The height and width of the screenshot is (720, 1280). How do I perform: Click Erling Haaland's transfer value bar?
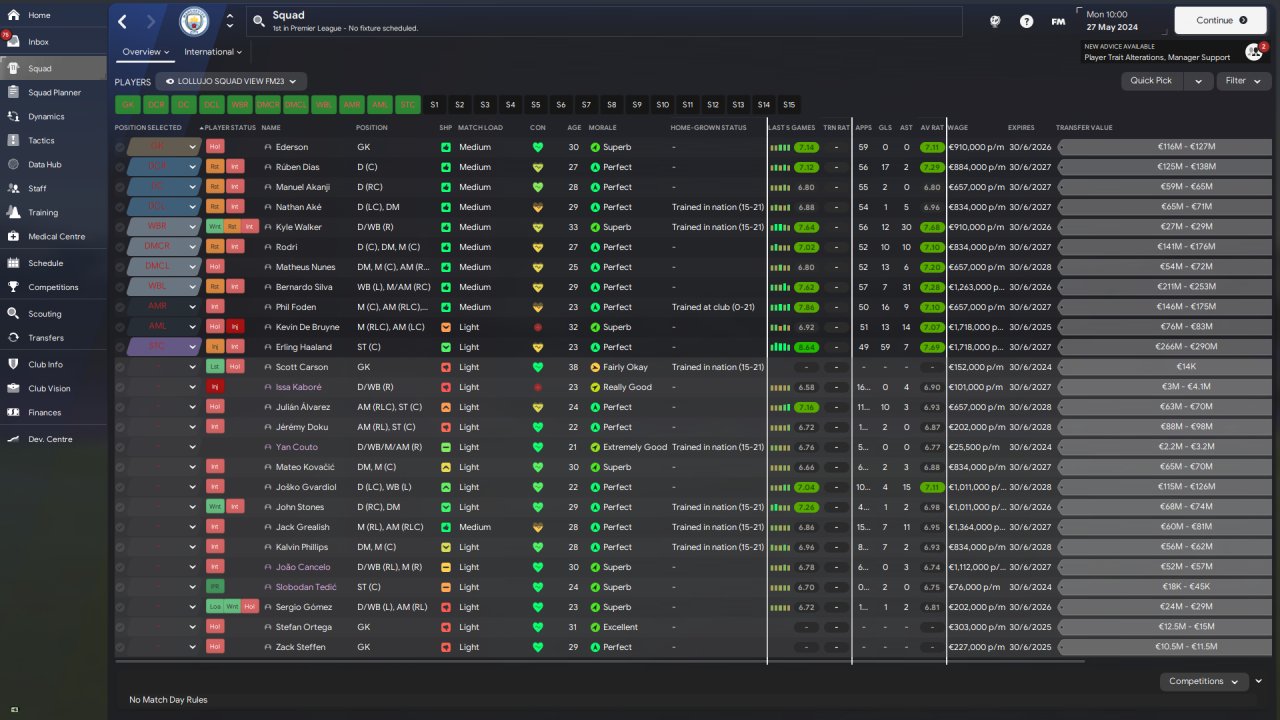pyautogui.click(x=1165, y=347)
